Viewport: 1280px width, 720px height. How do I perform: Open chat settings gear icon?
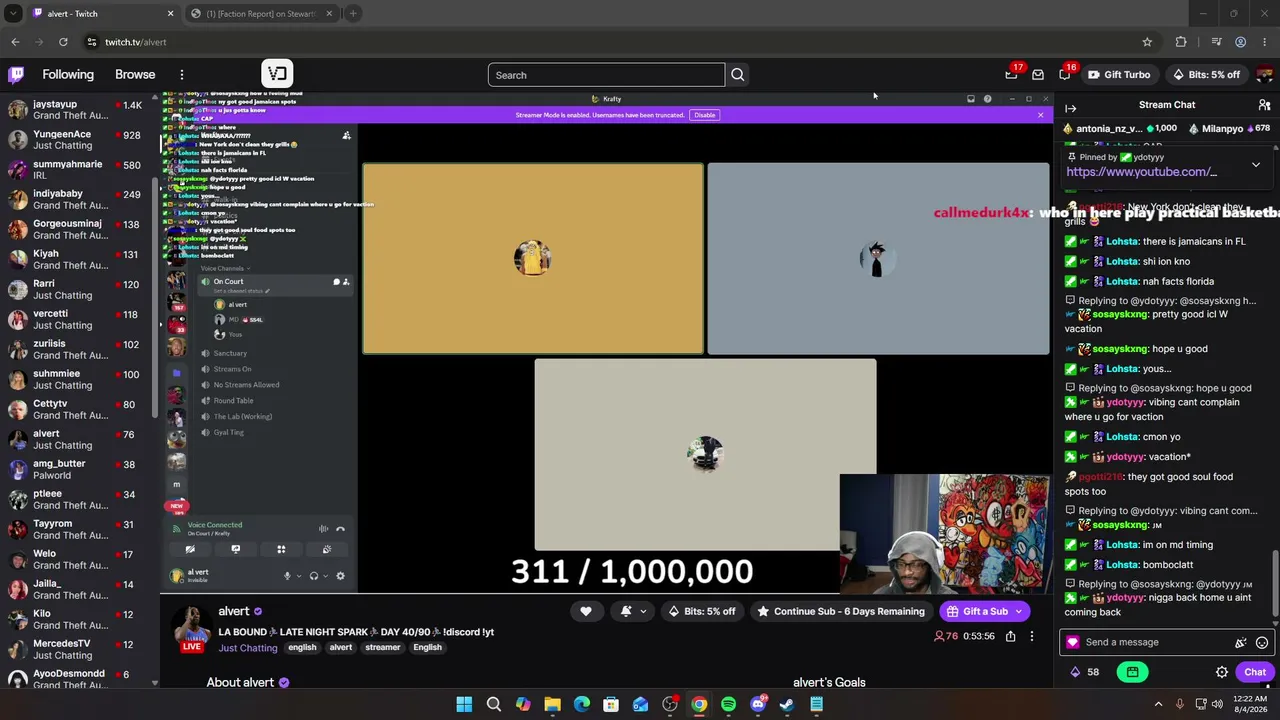point(1222,672)
